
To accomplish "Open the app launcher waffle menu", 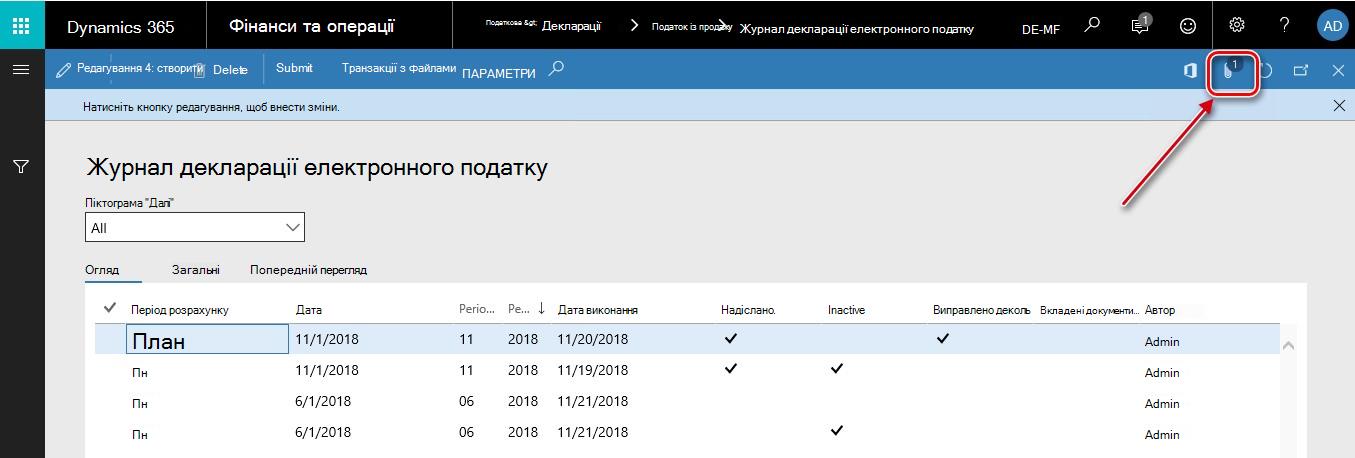I will point(22,27).
